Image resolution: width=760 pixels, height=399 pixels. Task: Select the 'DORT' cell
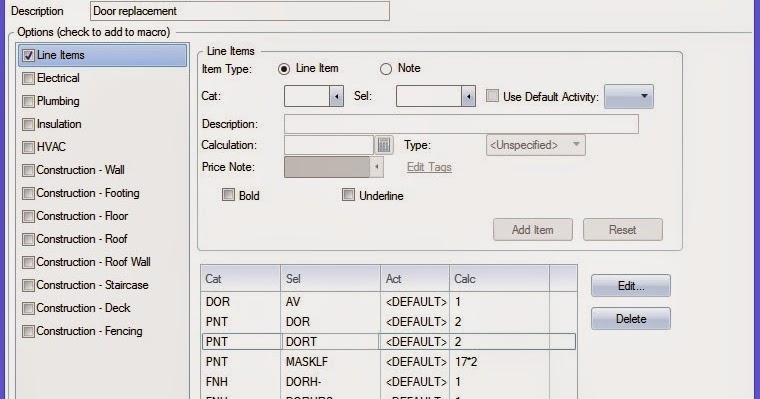(x=331, y=342)
